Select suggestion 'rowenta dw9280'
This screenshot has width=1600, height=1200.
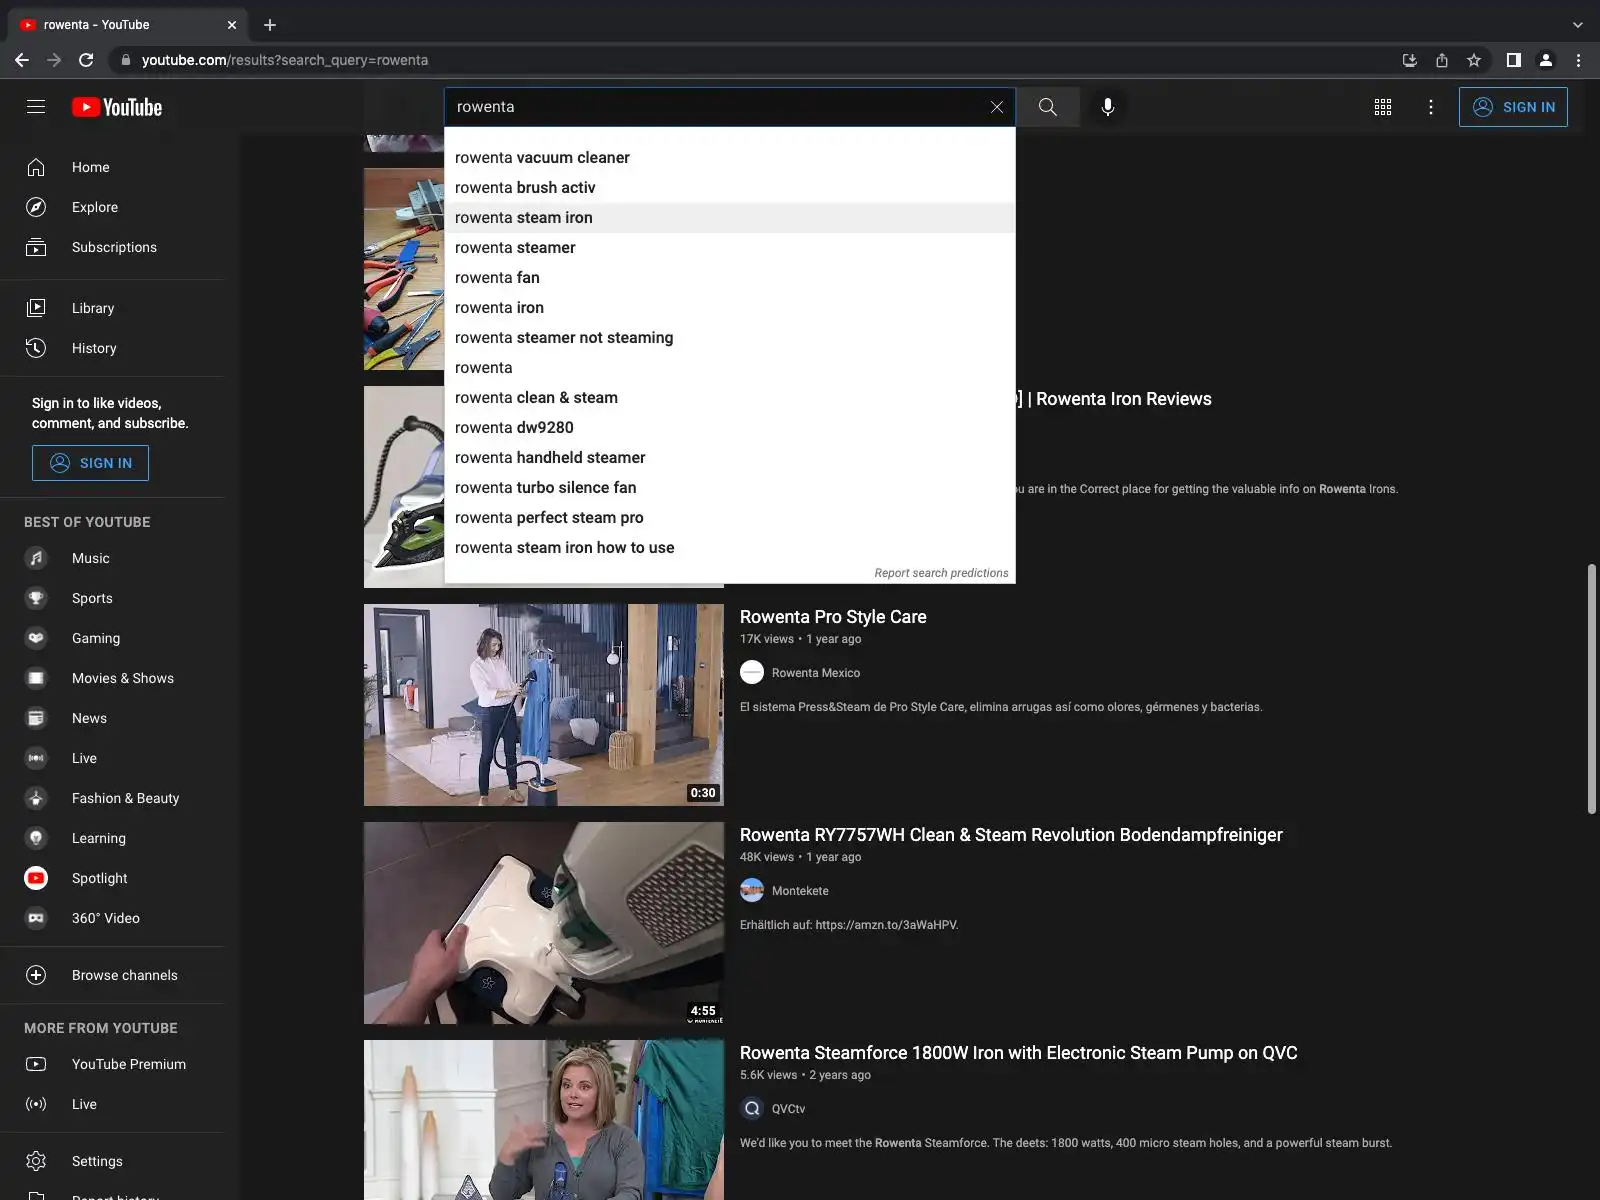730,428
